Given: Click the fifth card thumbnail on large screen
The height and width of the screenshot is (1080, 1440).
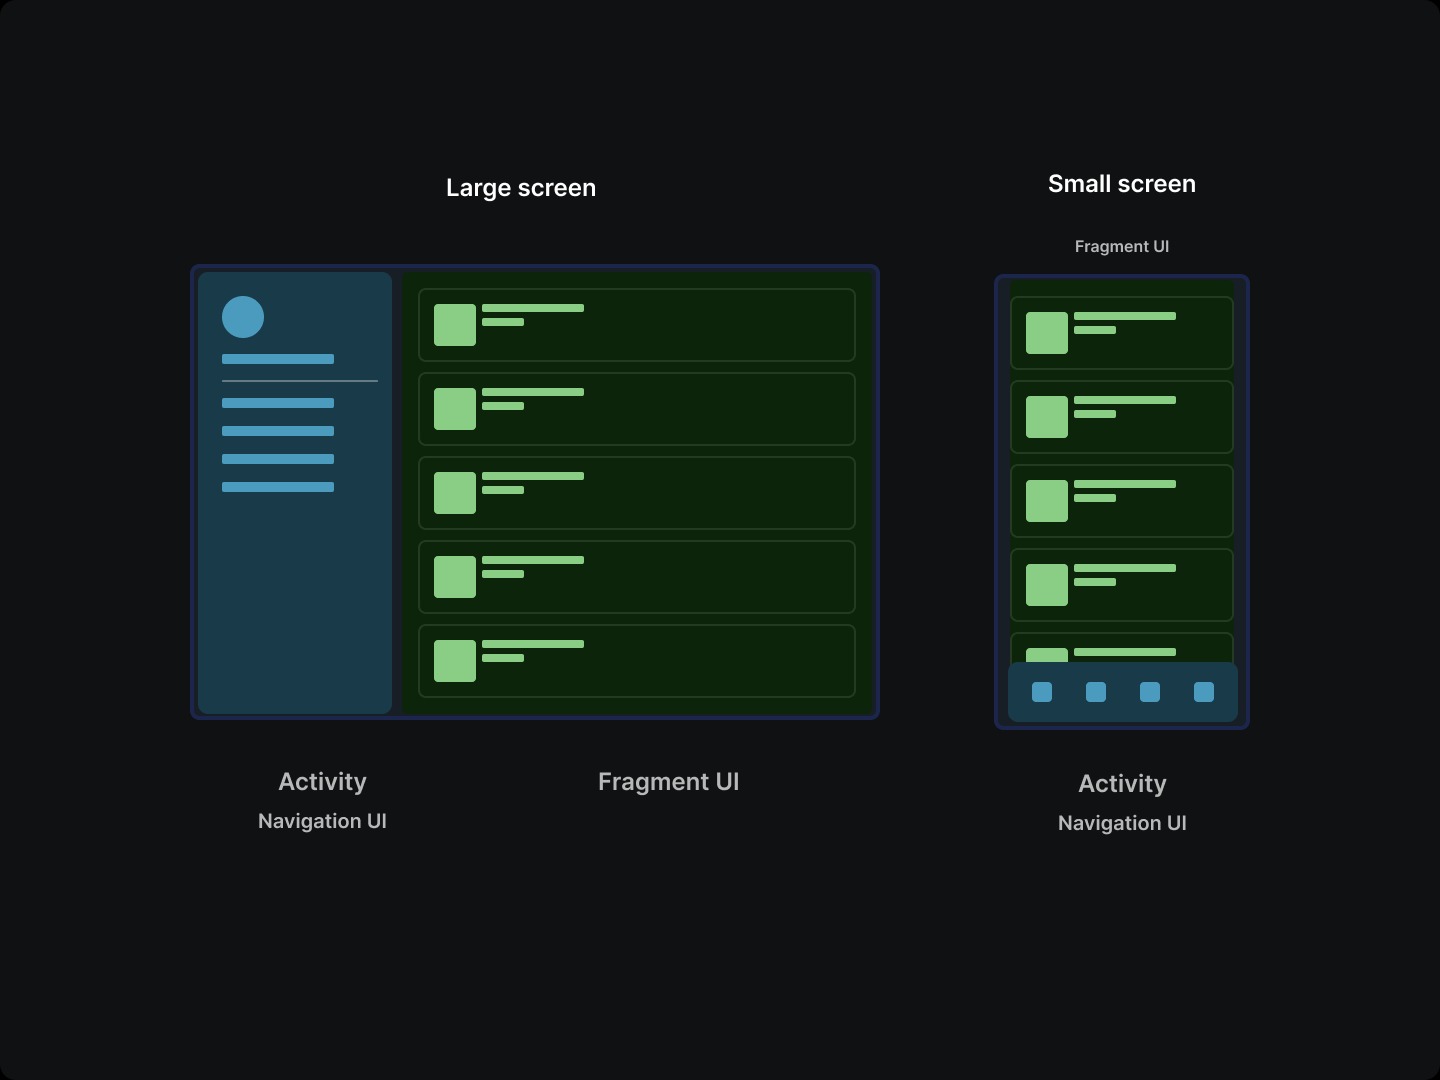Looking at the screenshot, I should tap(455, 661).
